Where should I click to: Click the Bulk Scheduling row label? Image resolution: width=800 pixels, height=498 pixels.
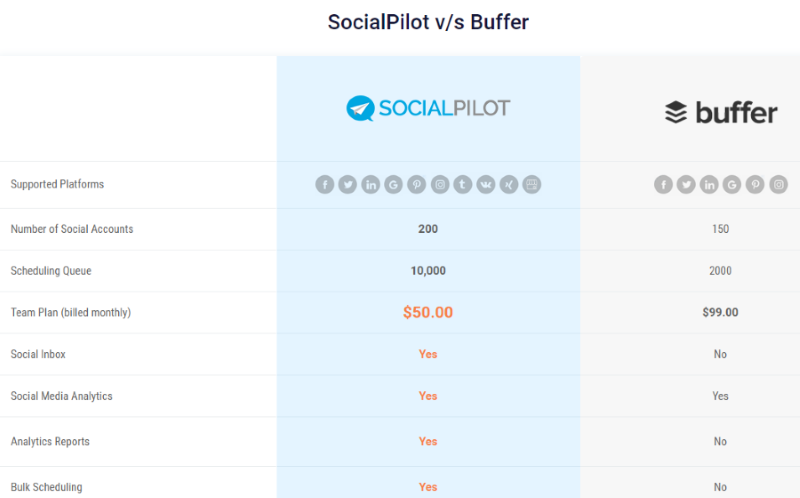46,487
